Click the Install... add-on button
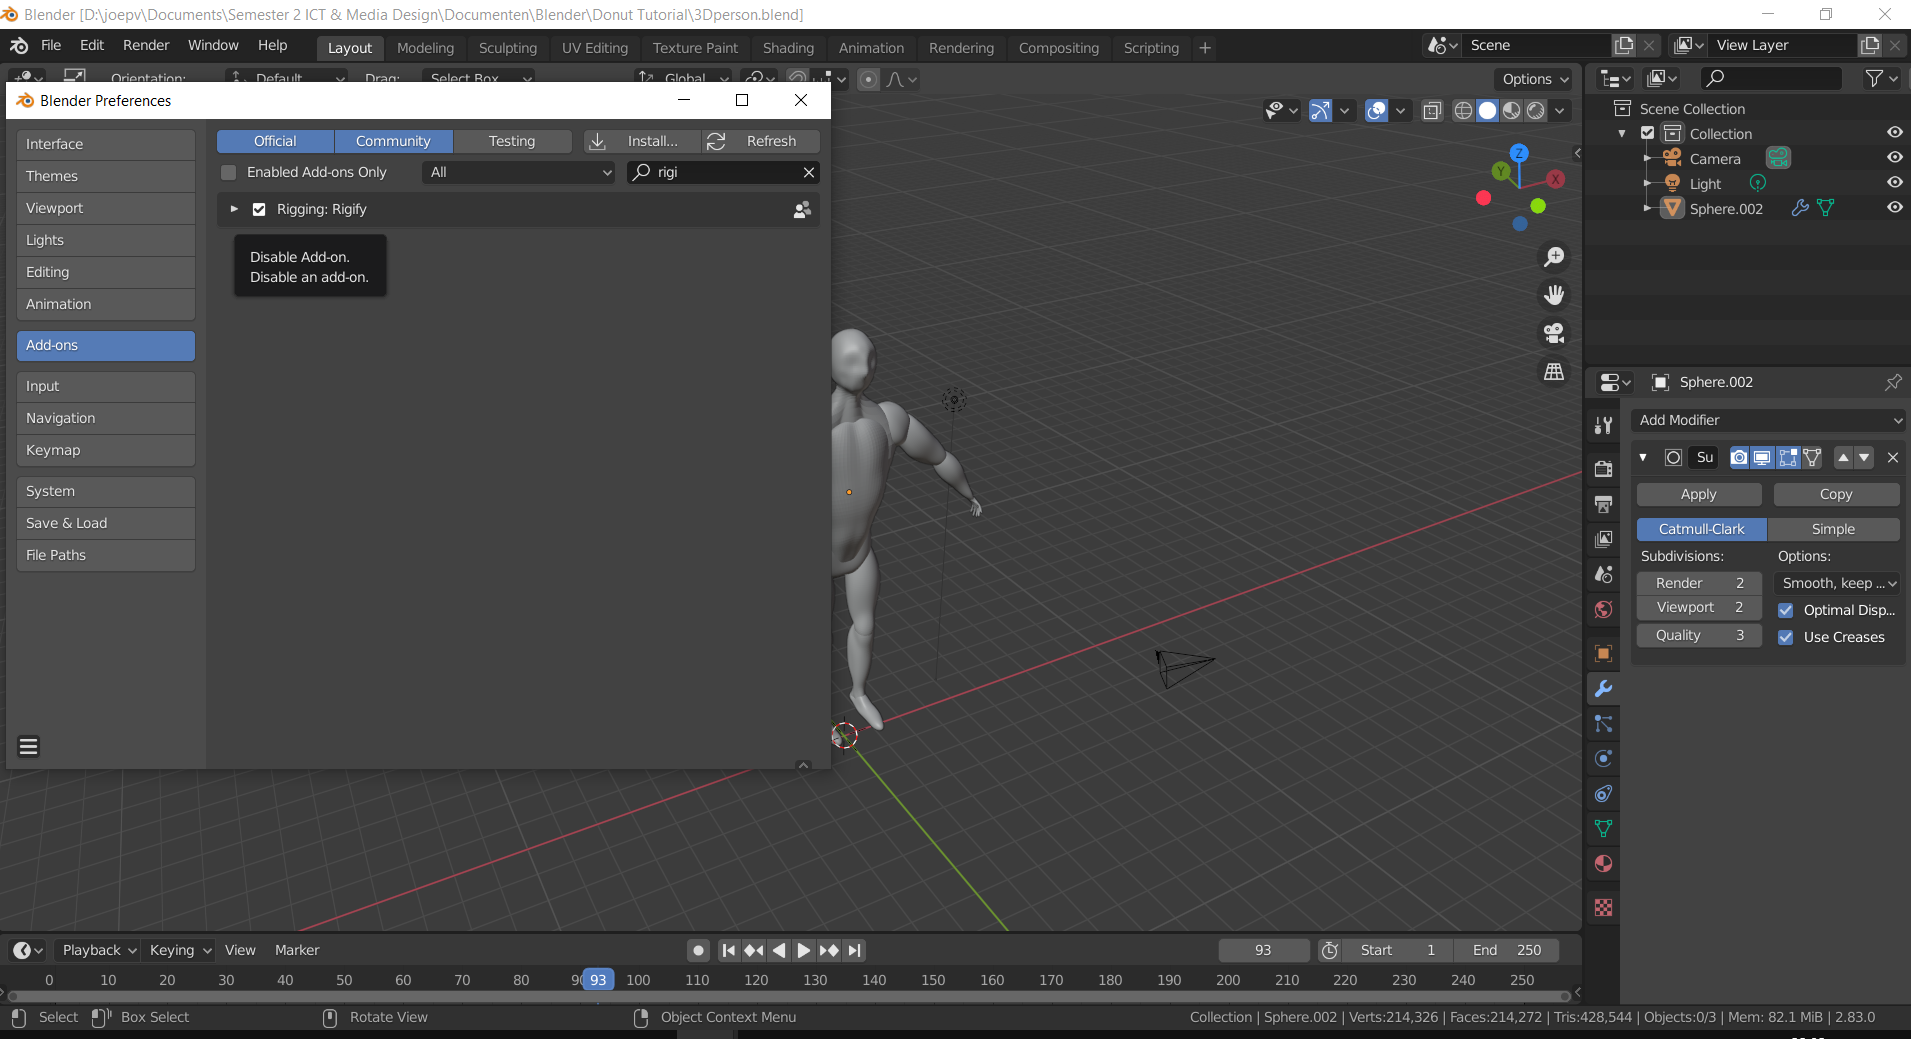1911x1039 pixels. (641, 141)
